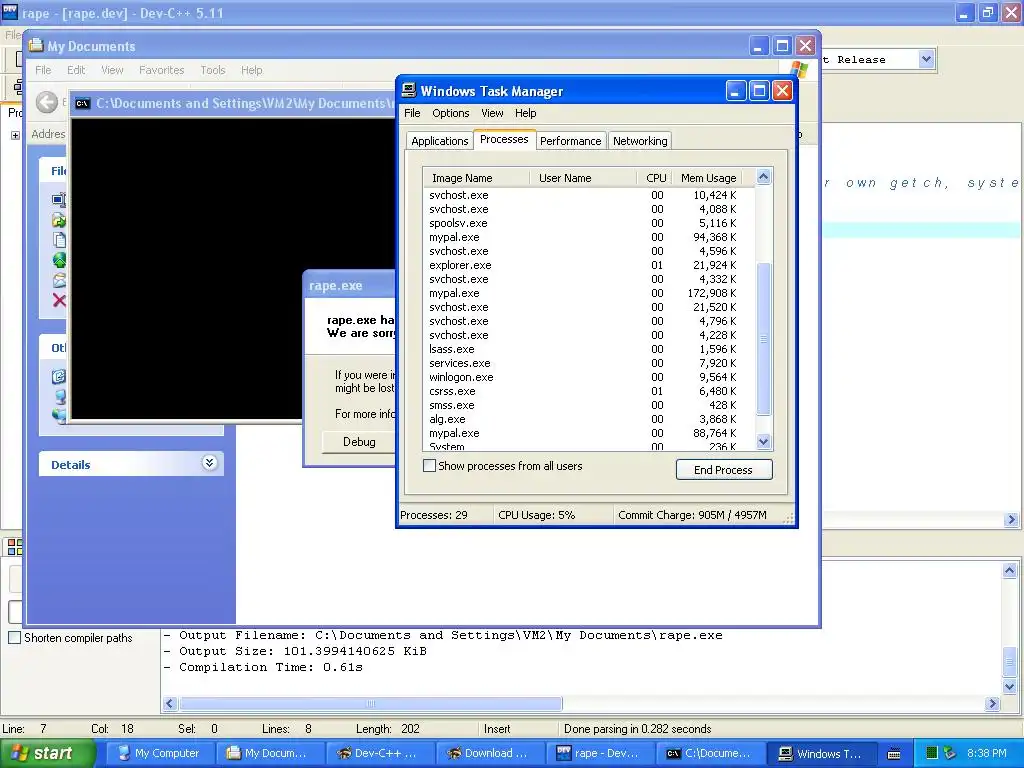Switch to the Applications tab in Task Manager
Screen dimensions: 1024x768
[x=440, y=141]
